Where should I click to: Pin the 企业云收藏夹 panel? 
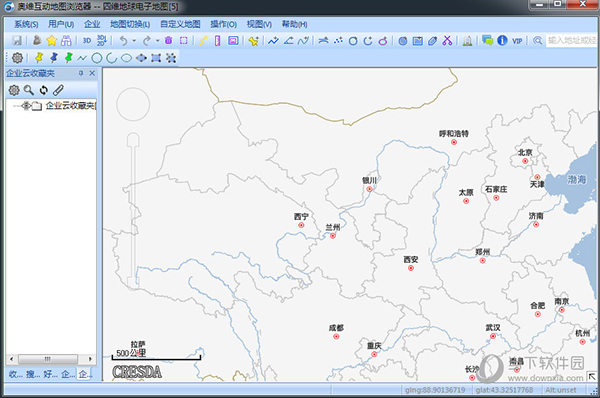pos(81,73)
